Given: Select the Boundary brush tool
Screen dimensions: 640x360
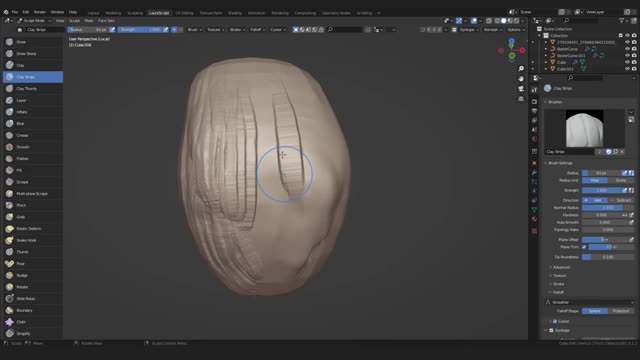Looking at the screenshot, I should (x=33, y=310).
